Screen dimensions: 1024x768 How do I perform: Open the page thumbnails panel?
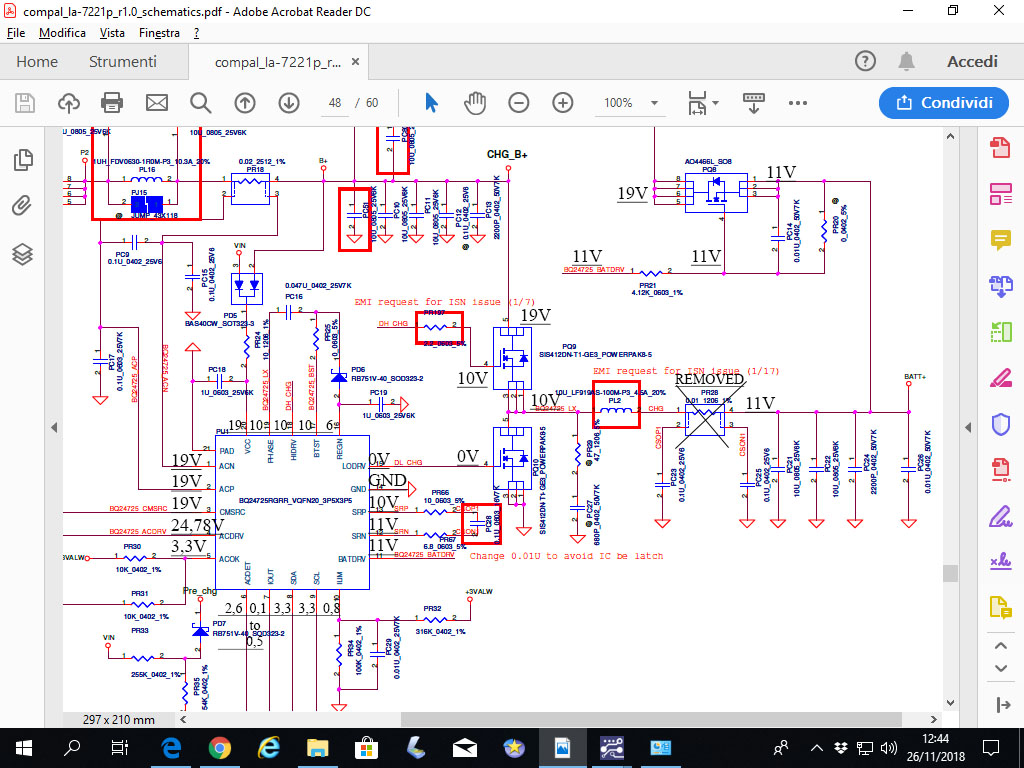point(22,160)
